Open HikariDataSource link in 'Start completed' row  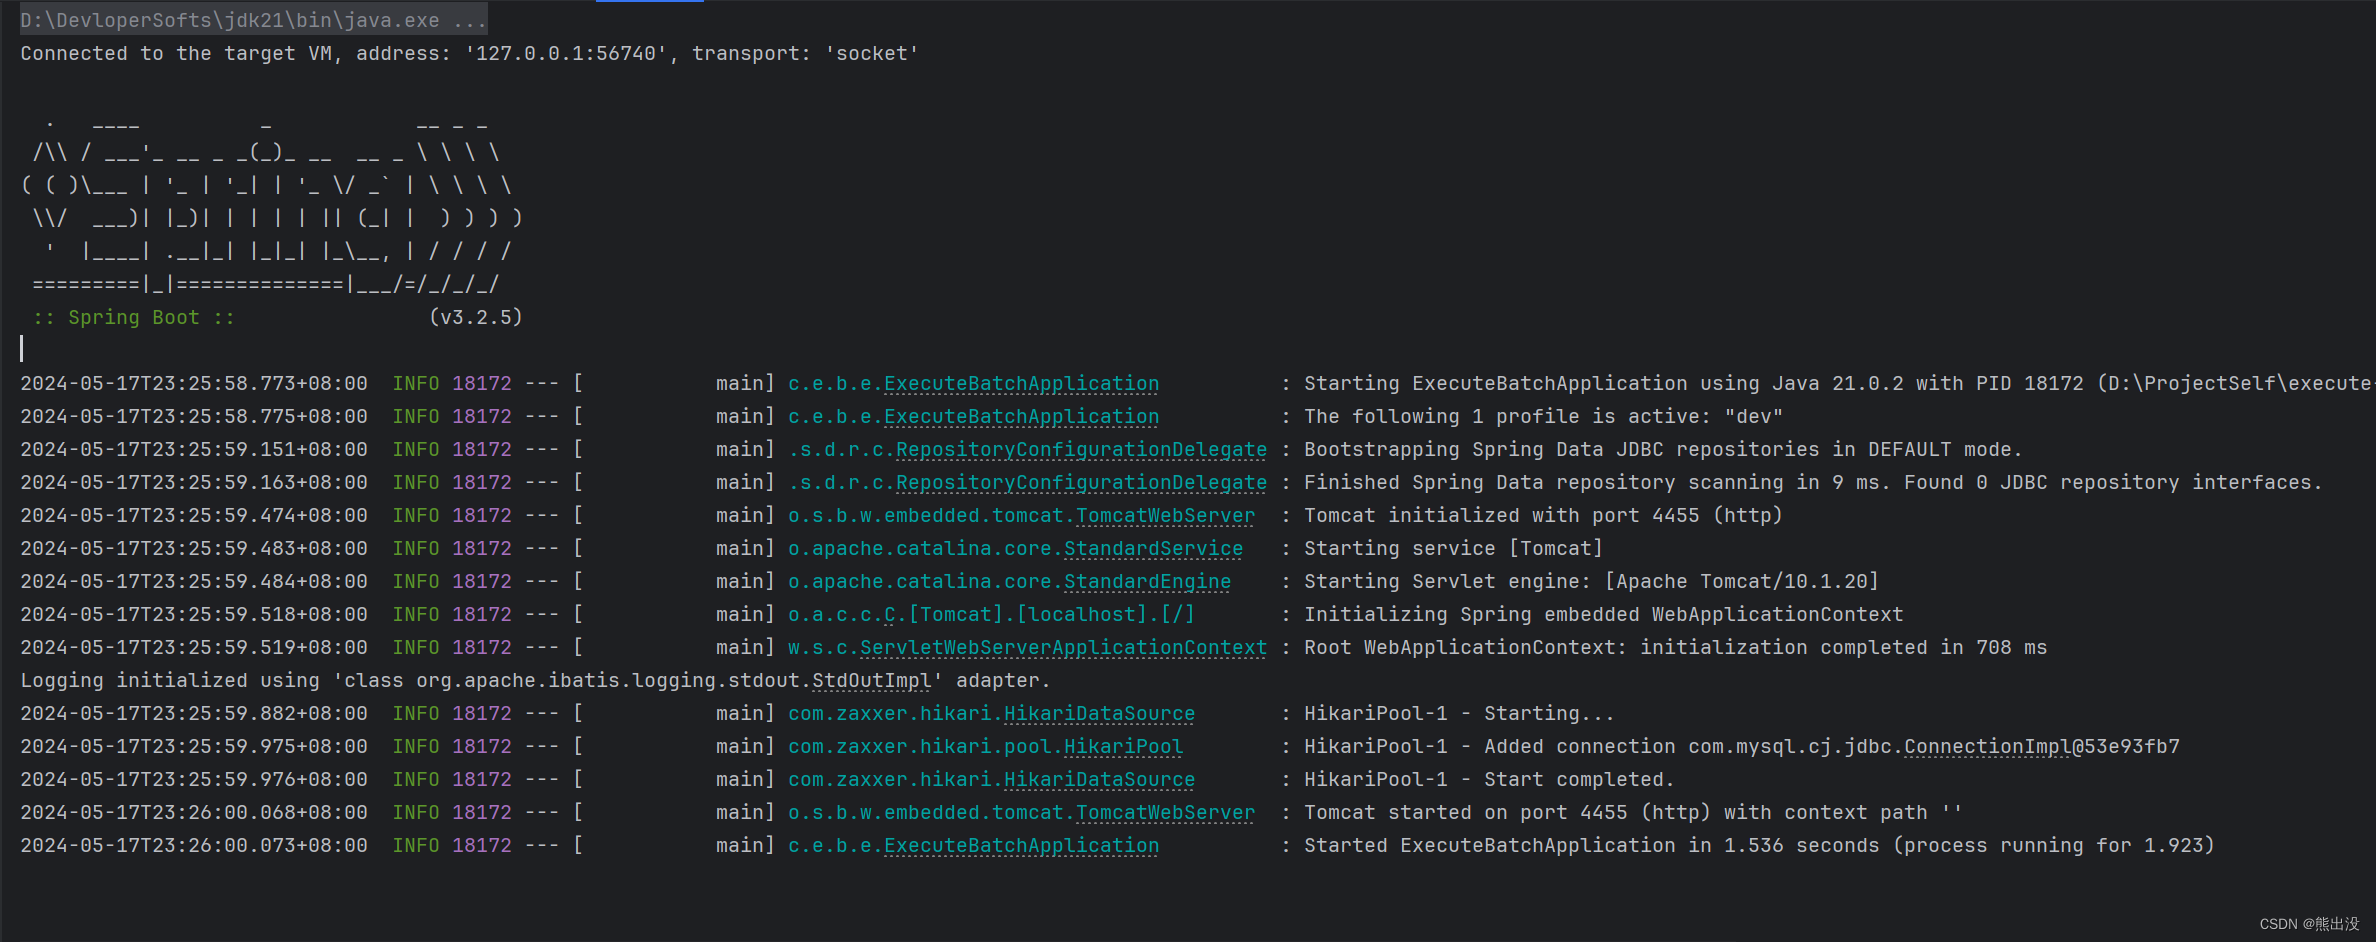pyautogui.click(x=1099, y=779)
